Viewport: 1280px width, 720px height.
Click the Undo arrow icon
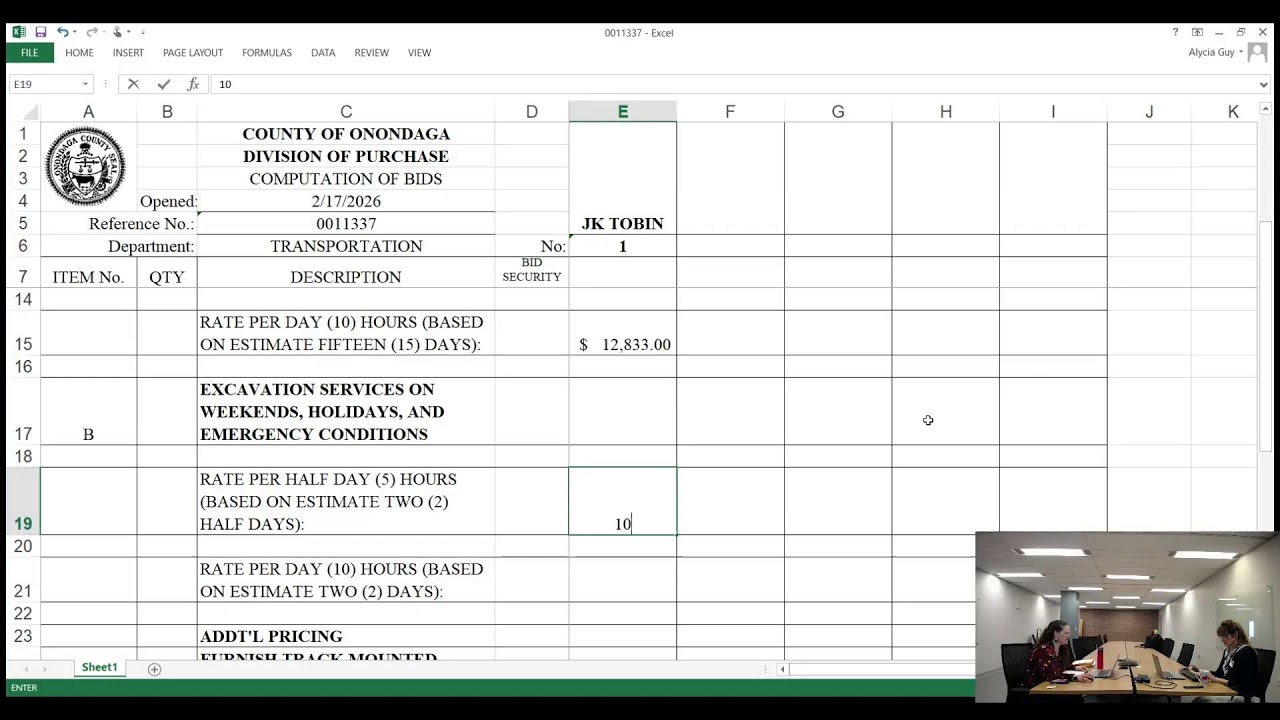pyautogui.click(x=61, y=32)
